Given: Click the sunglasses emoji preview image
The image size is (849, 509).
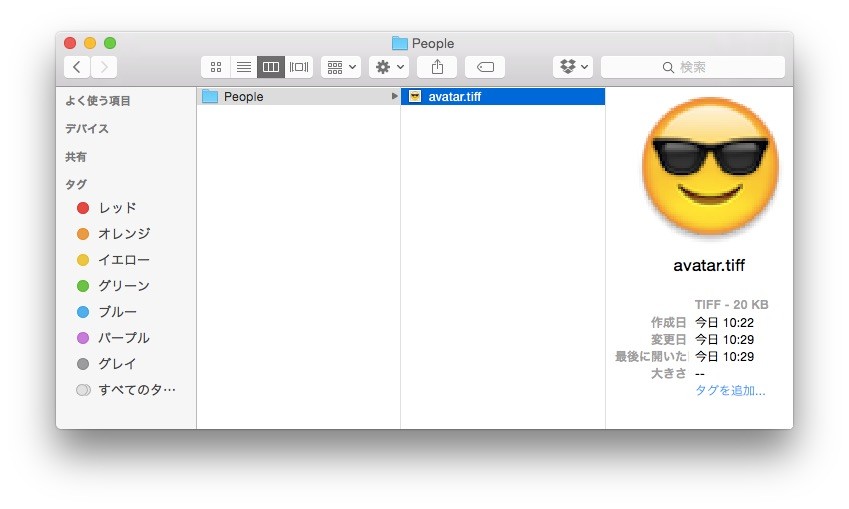Looking at the screenshot, I should [x=710, y=167].
